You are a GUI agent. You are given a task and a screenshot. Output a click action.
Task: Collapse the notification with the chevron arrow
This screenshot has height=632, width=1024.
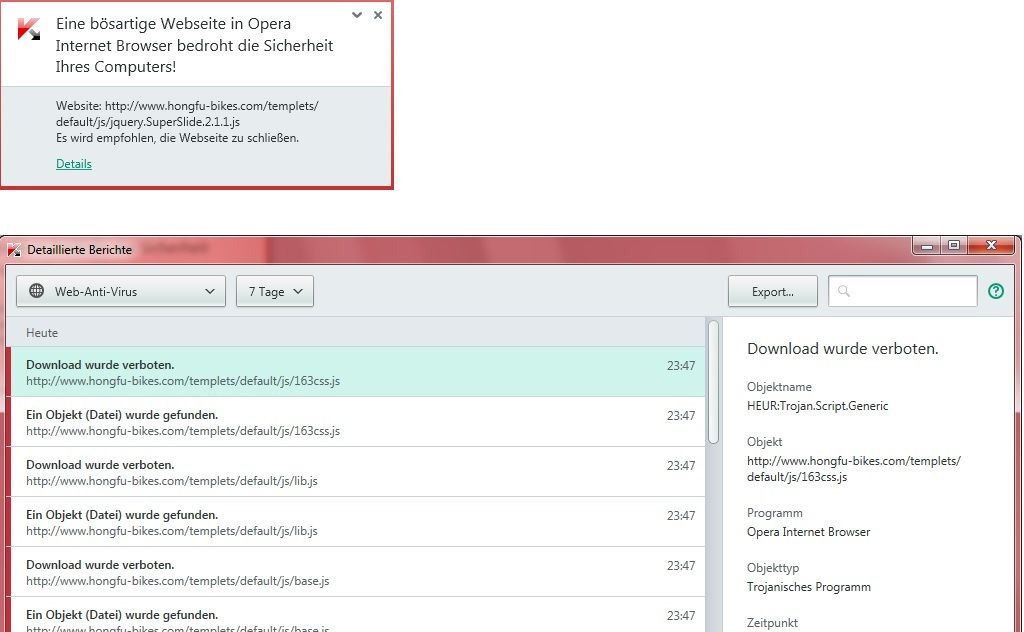(358, 16)
